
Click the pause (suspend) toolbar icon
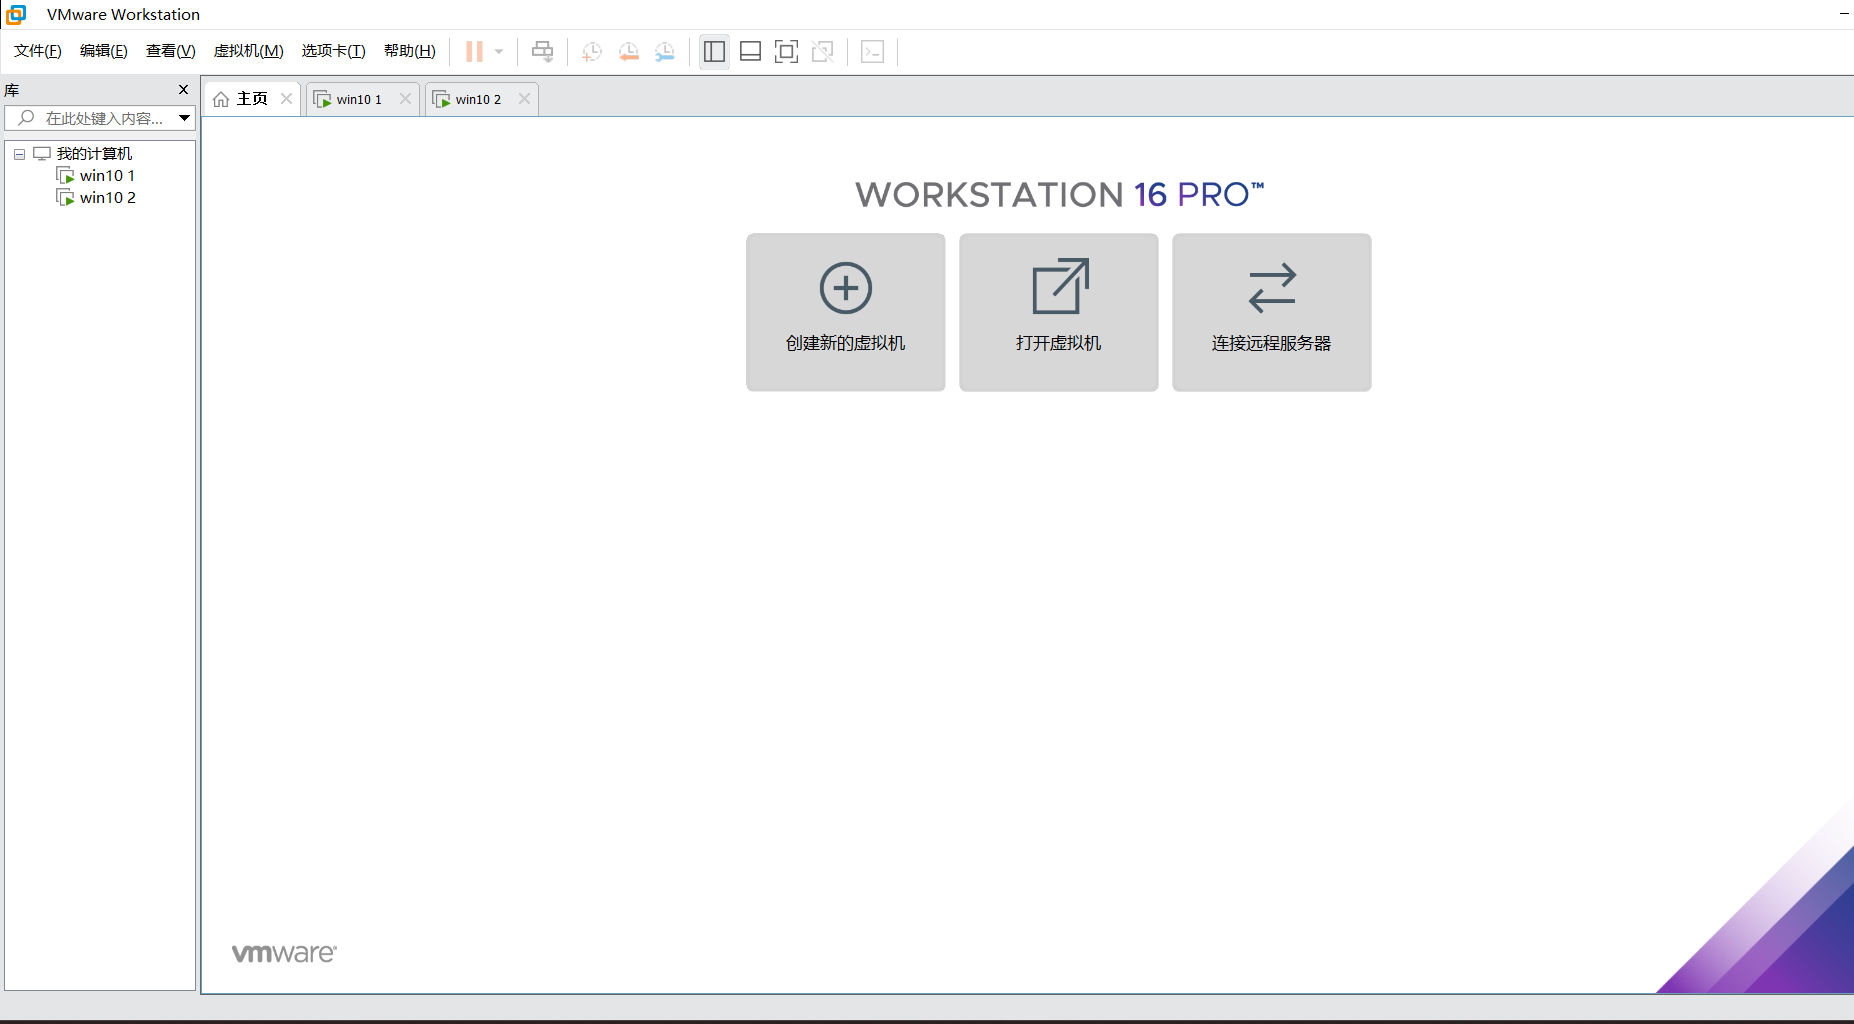(474, 52)
